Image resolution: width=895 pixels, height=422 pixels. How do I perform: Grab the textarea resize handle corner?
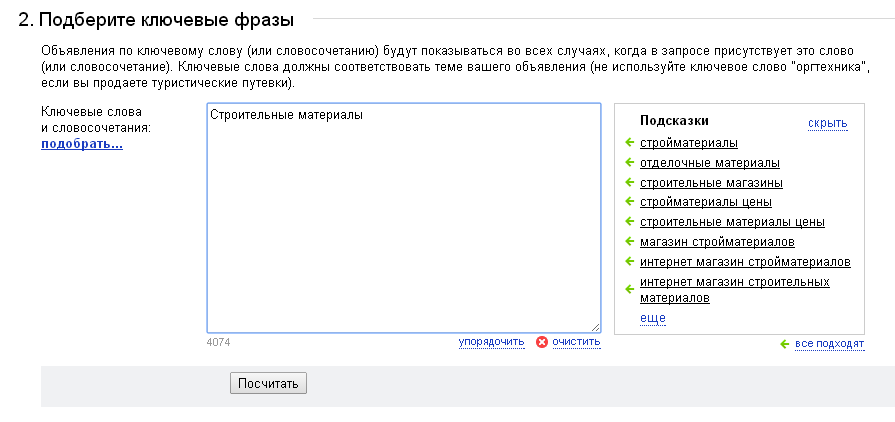pyautogui.click(x=595, y=327)
